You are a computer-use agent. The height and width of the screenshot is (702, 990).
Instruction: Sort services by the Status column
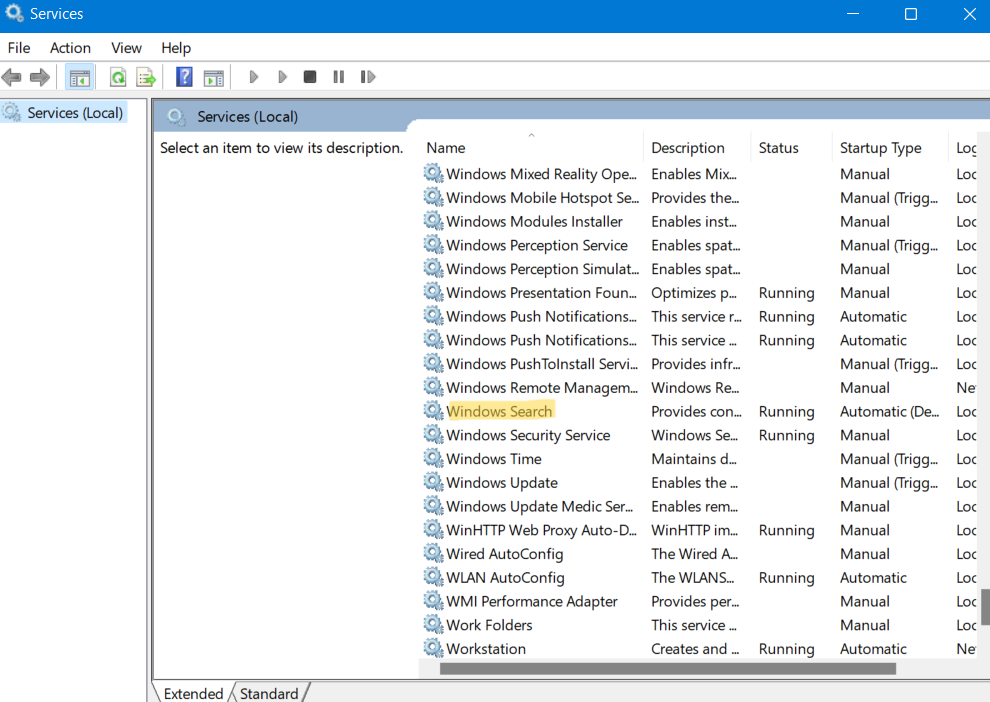[778, 147]
